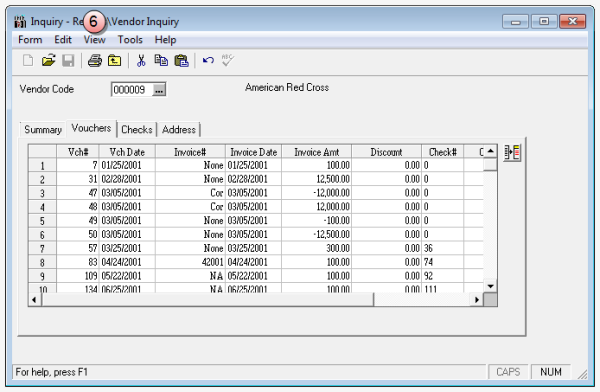Click the Copy toolbar icon
Screen dimensions: 600x392
[161, 60]
